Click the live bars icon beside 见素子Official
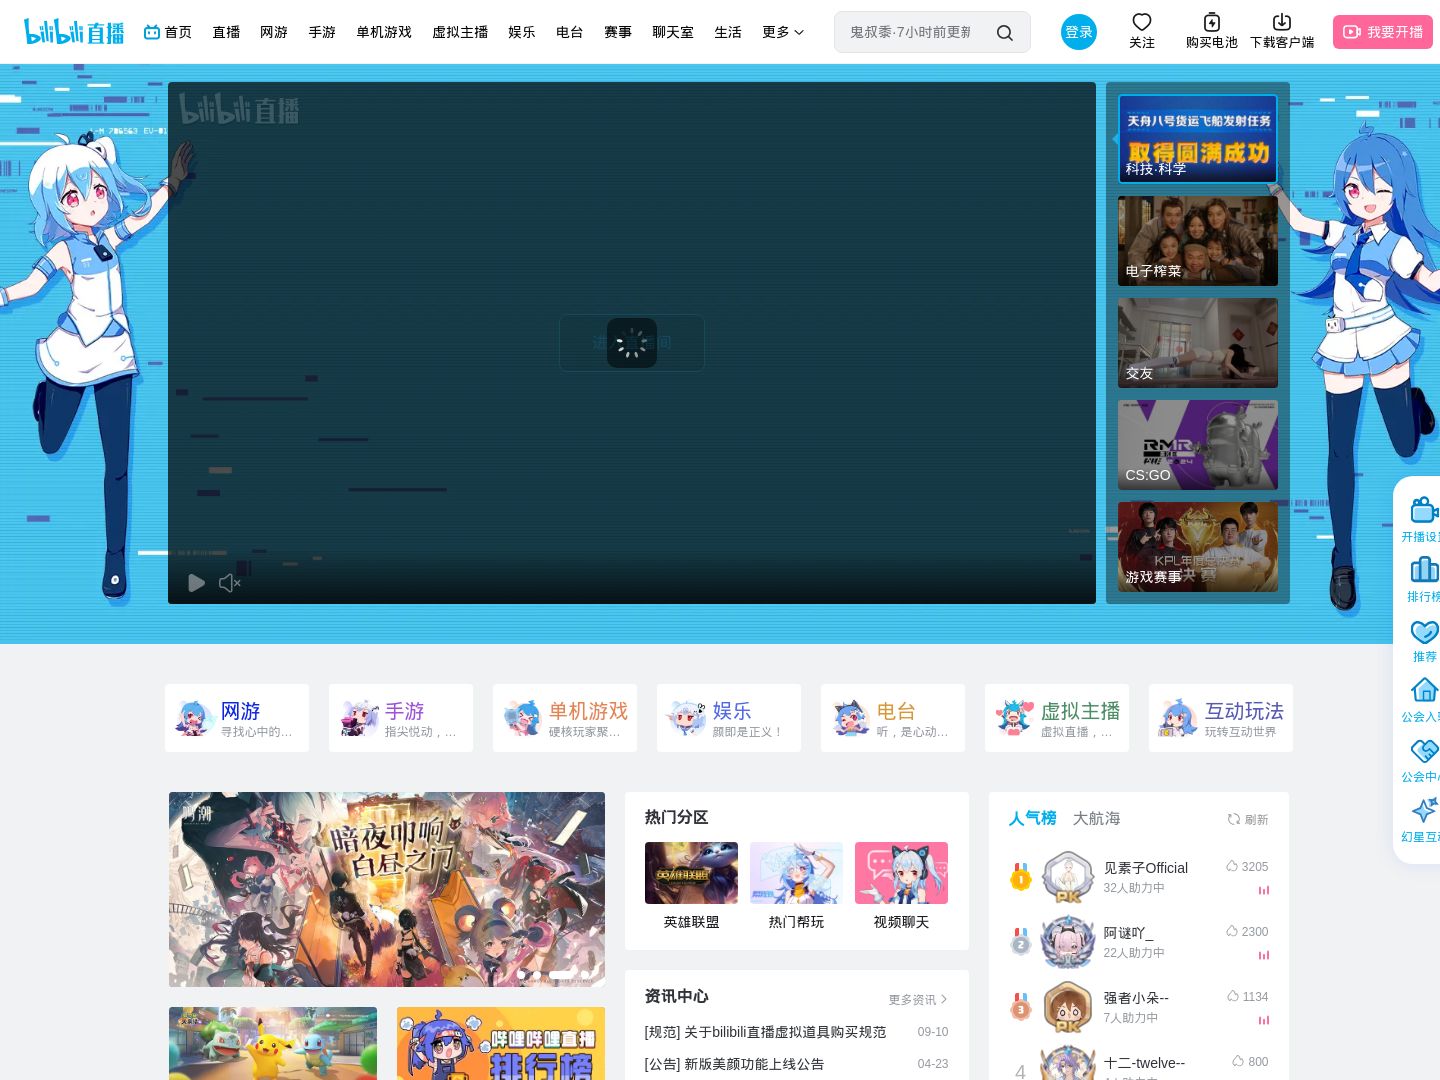1440x1080 pixels. tap(1264, 890)
